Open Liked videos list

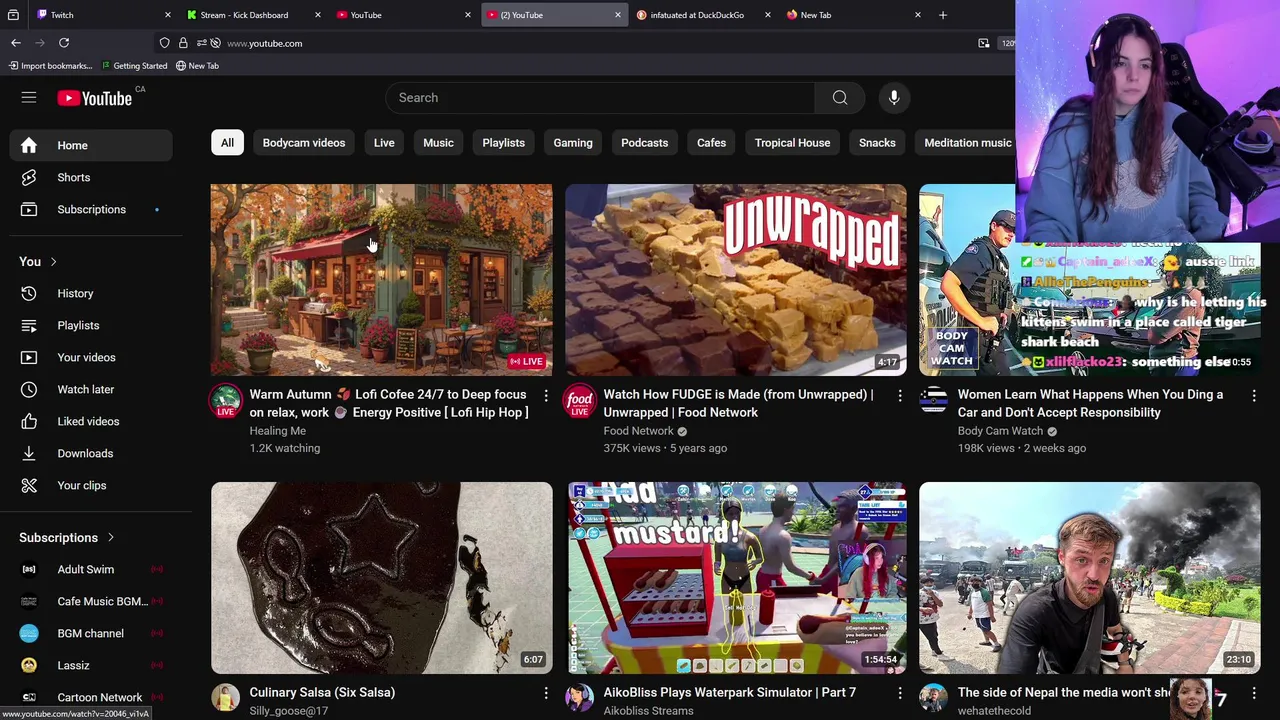click(x=91, y=421)
